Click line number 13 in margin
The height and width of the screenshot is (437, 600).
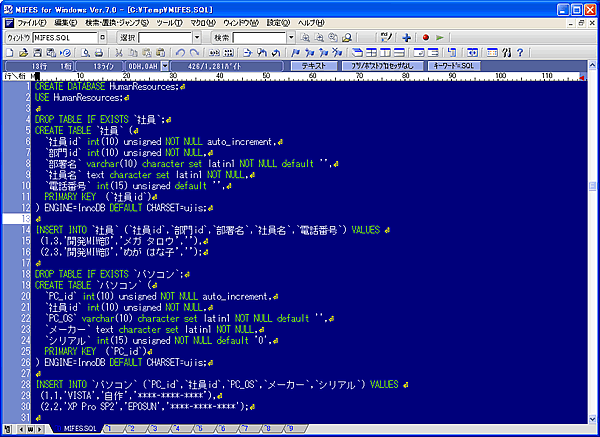(x=26, y=218)
